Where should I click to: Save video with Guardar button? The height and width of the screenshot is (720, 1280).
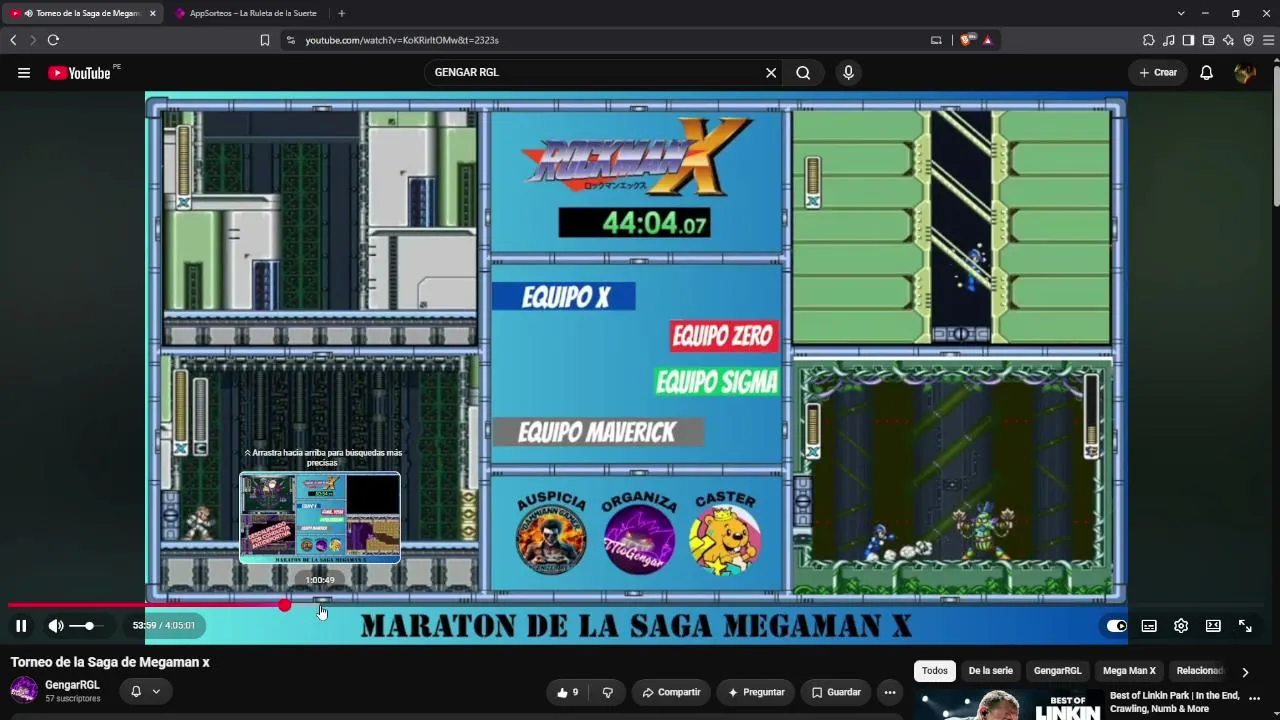836,692
